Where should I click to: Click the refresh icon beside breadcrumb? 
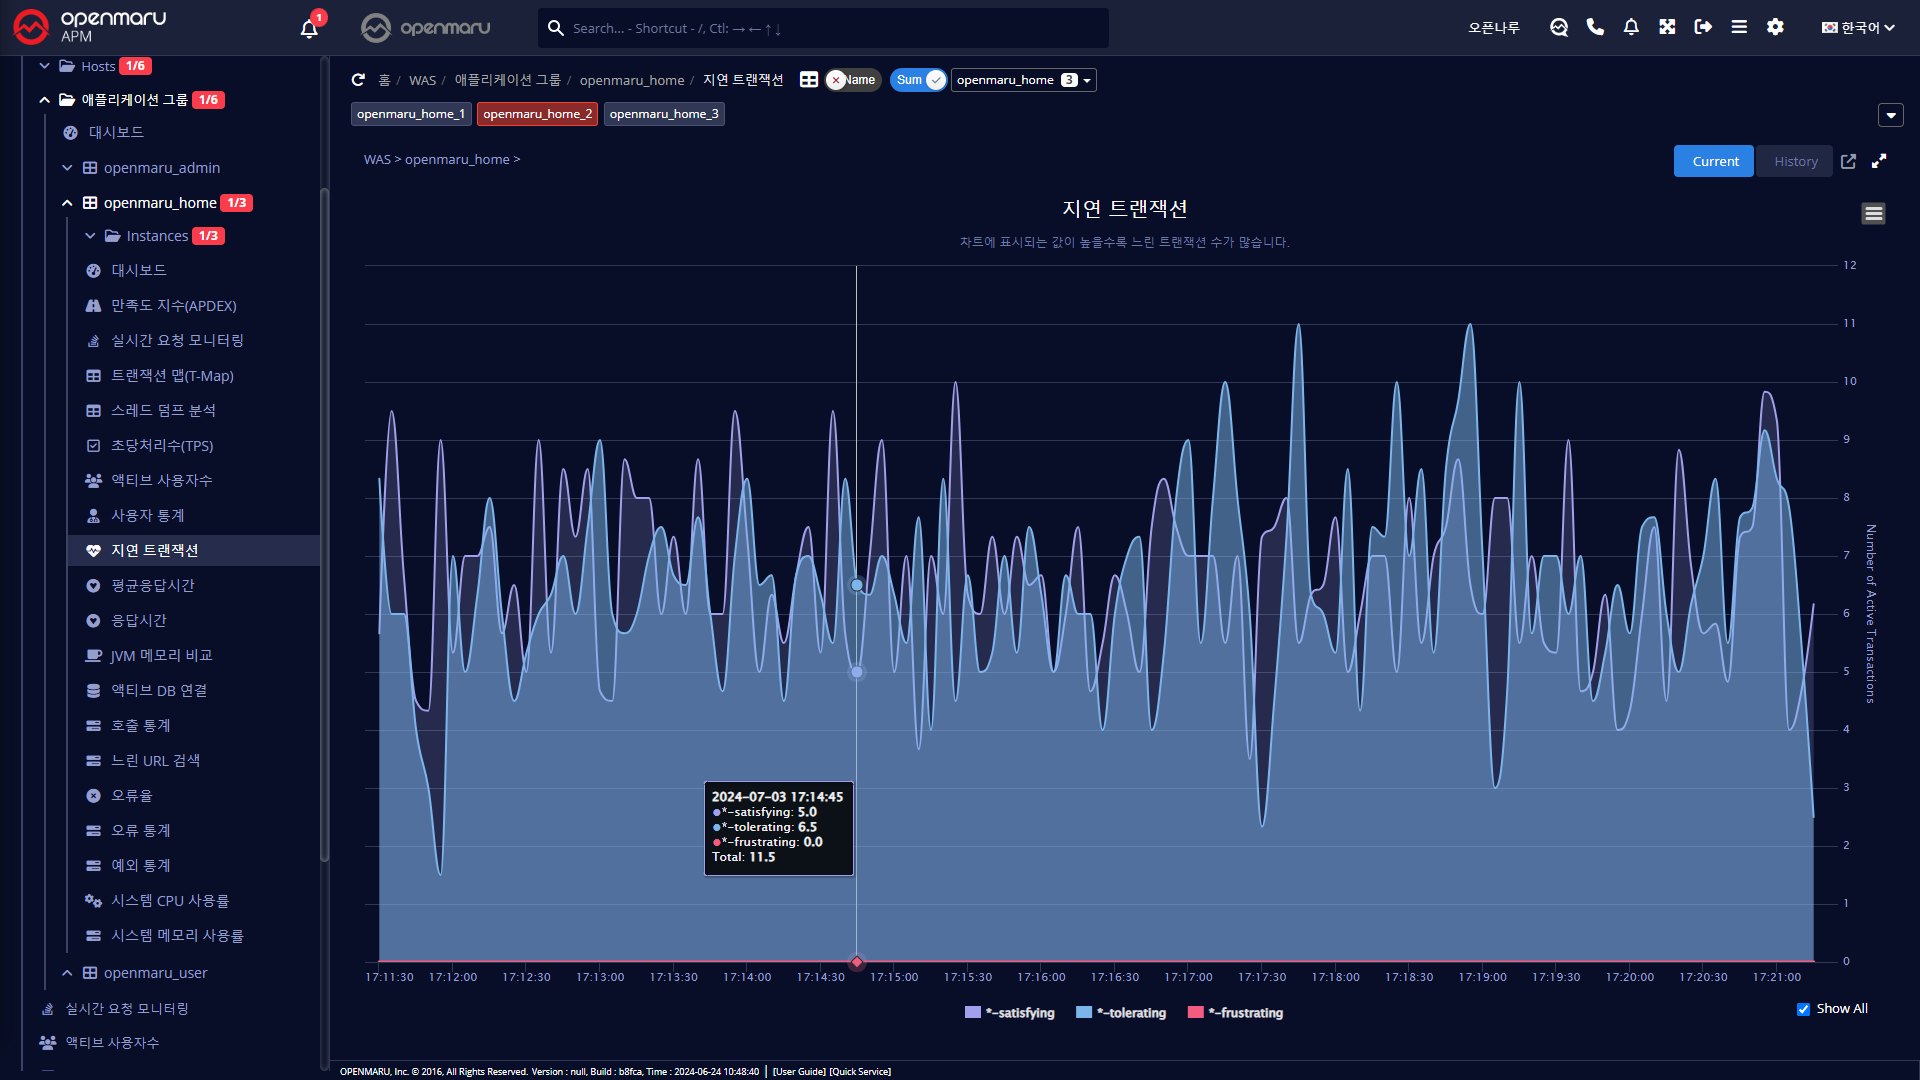pyautogui.click(x=358, y=80)
